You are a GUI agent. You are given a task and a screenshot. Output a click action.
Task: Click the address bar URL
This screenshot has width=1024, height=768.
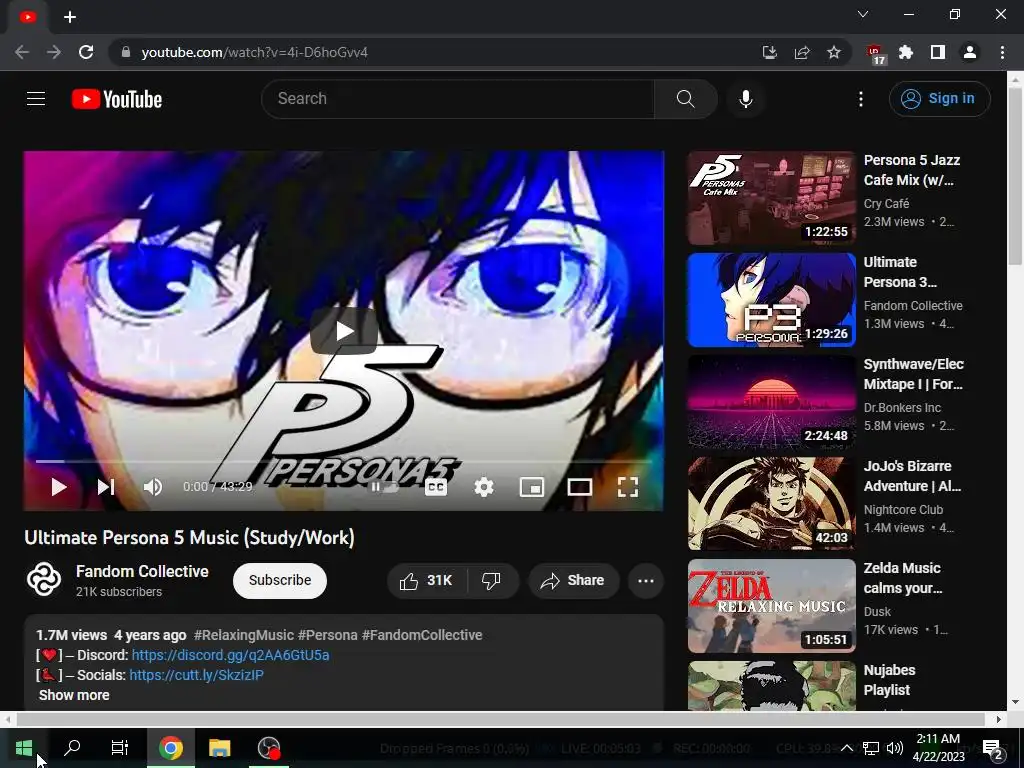tap(254, 52)
